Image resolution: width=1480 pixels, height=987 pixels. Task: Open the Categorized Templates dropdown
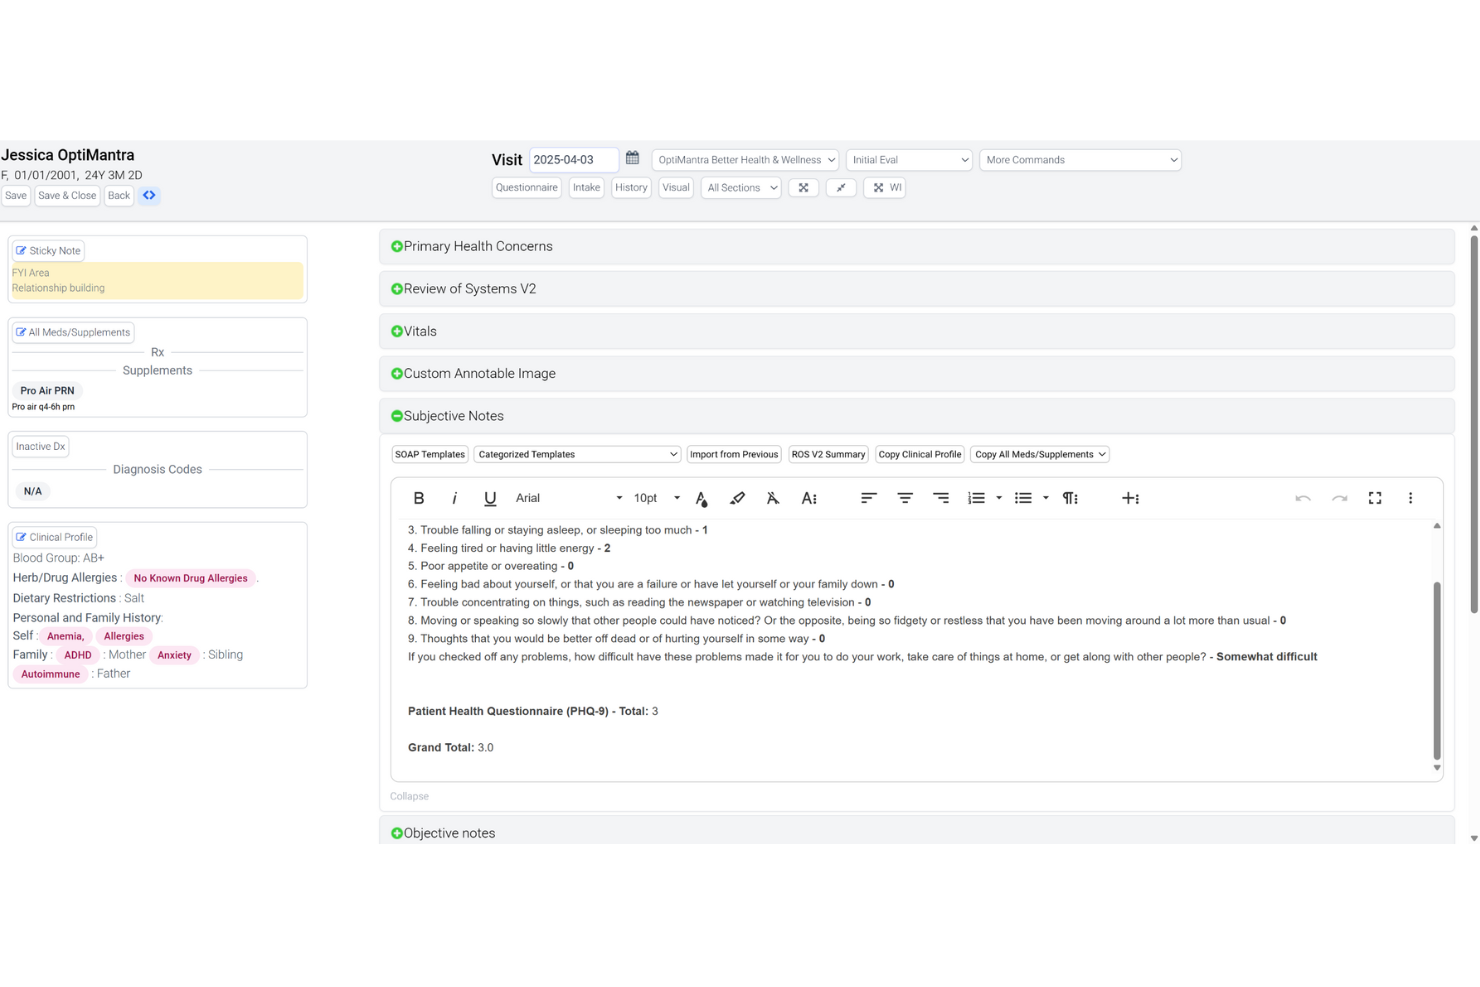tap(577, 453)
